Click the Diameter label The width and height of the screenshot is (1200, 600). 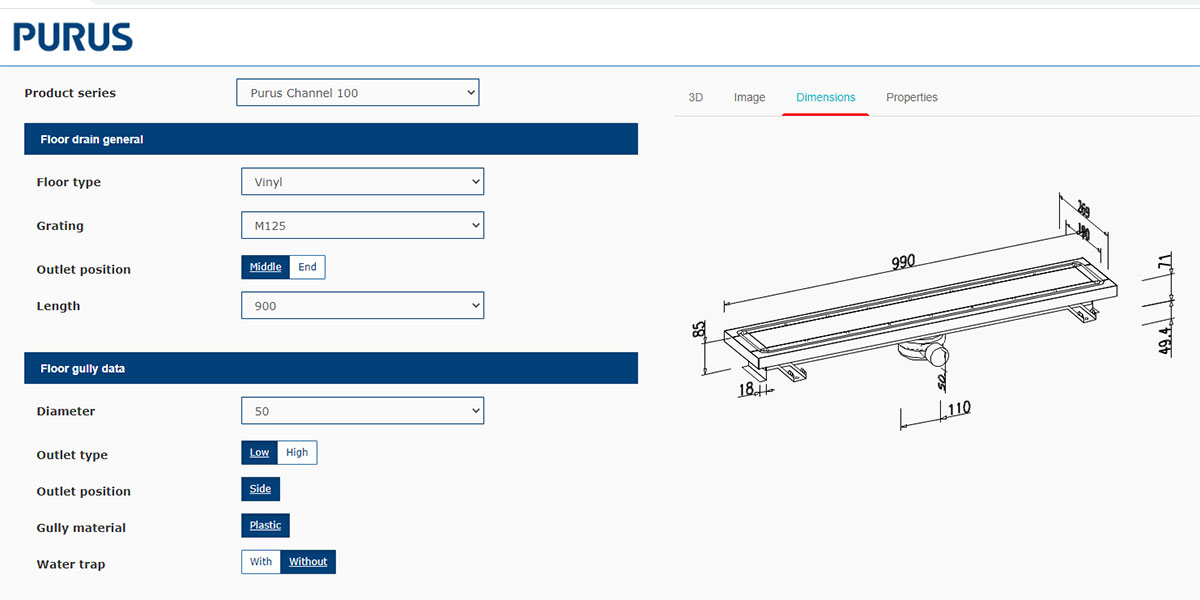pyautogui.click(x=66, y=411)
